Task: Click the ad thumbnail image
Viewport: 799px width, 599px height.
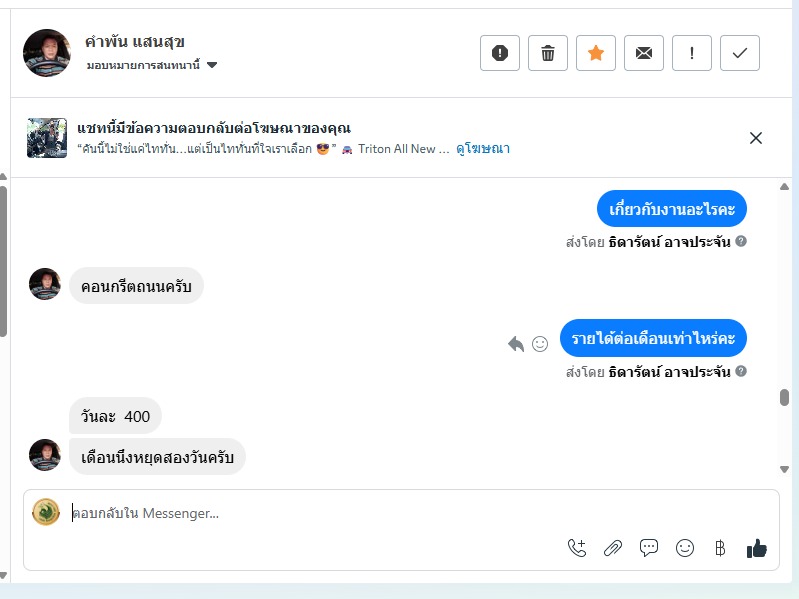Action: point(47,138)
